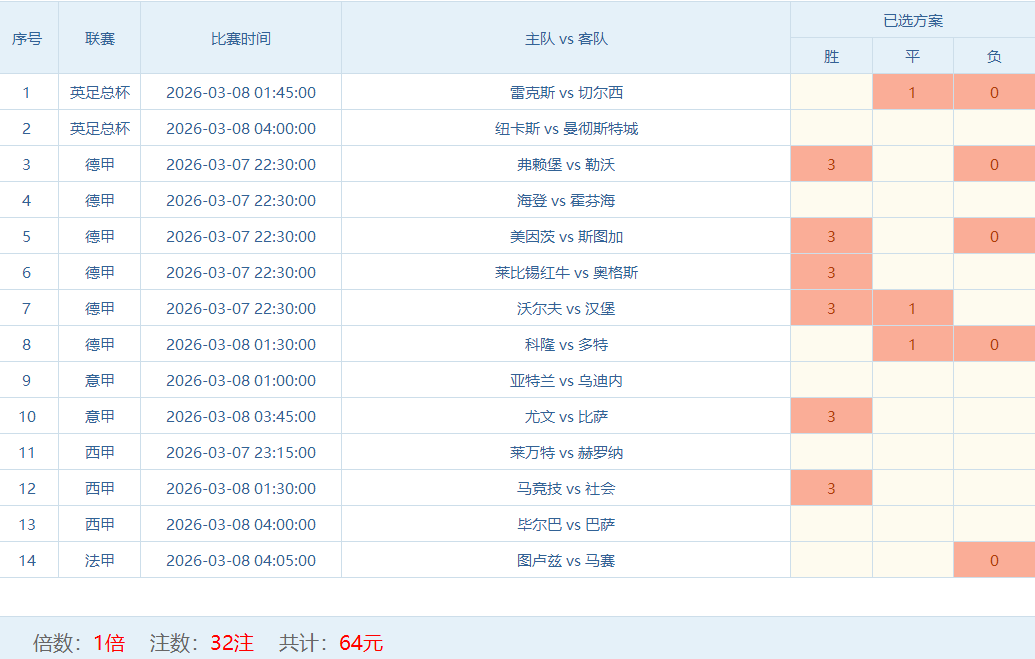Click the 联赛 column header
This screenshot has width=1035, height=659.
coord(100,39)
